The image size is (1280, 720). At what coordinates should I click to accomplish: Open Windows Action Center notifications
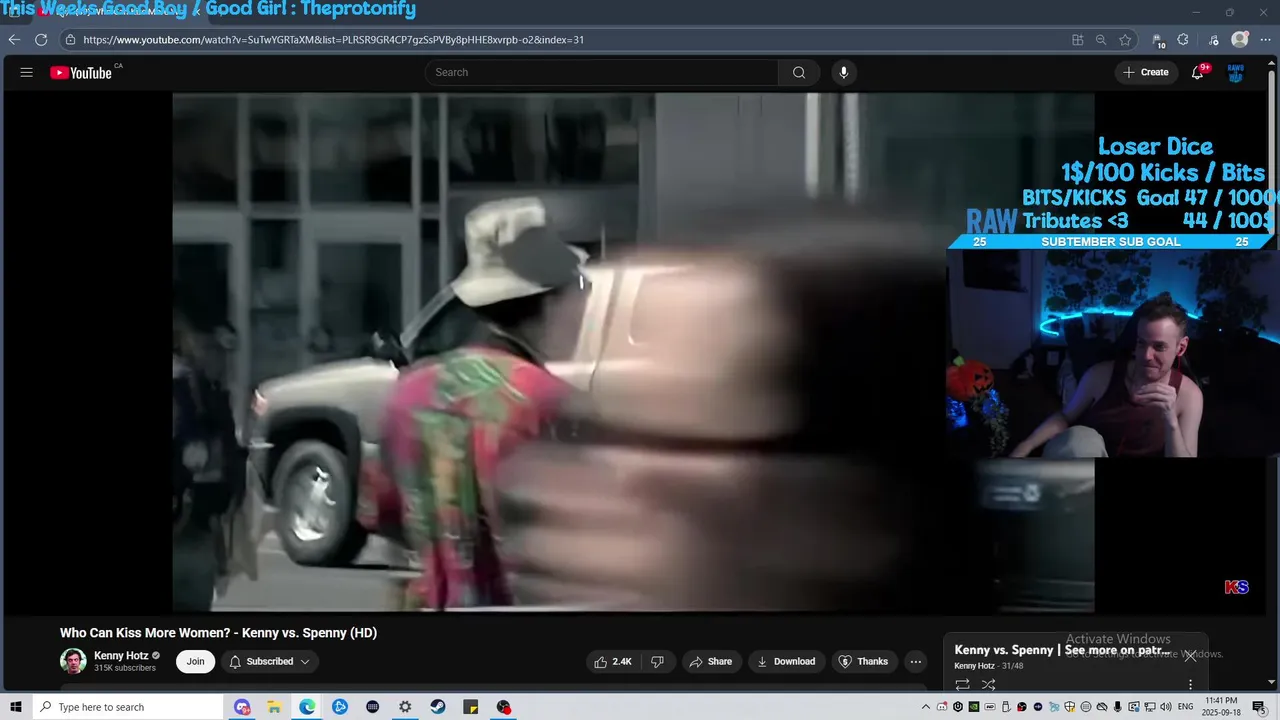point(1259,707)
